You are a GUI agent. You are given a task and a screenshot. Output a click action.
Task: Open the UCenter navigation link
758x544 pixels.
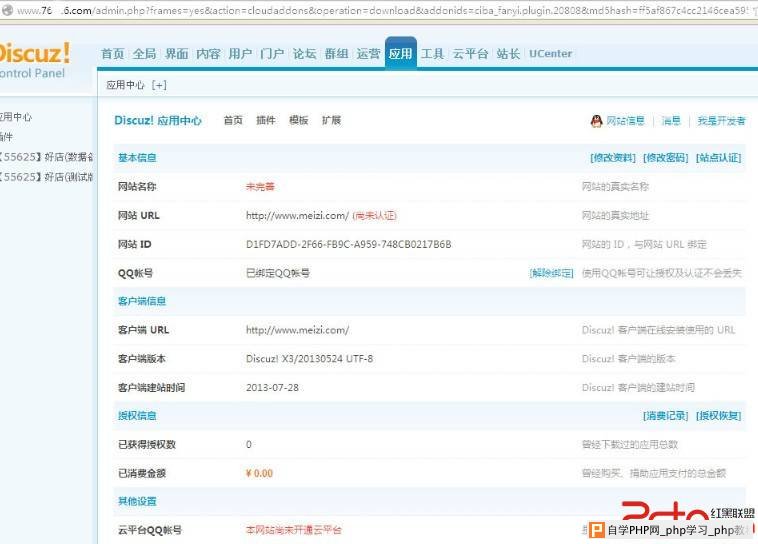pos(550,54)
